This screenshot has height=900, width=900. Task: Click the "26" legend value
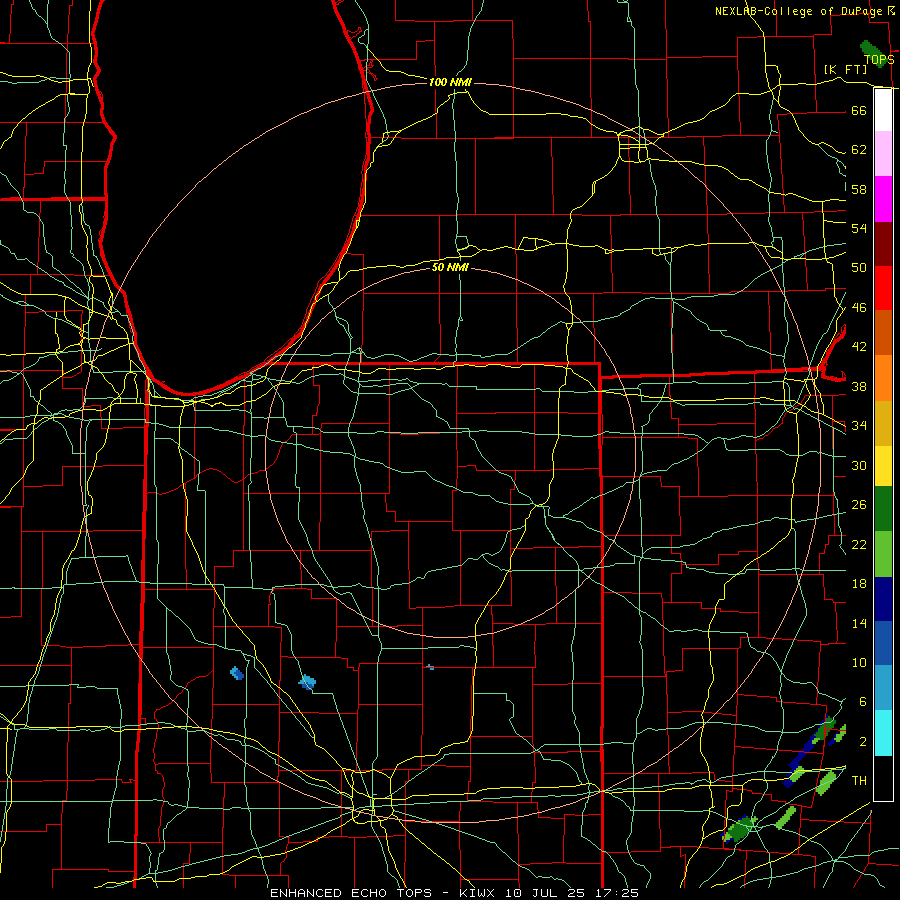coord(859,505)
